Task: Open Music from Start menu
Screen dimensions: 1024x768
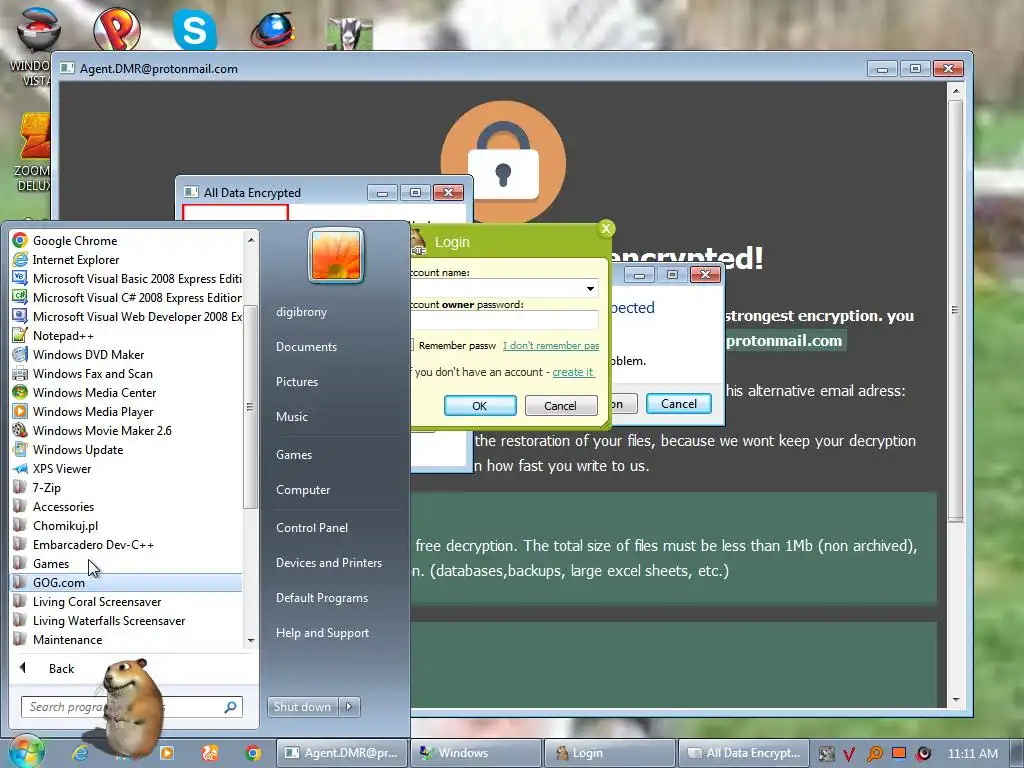Action: (x=291, y=417)
